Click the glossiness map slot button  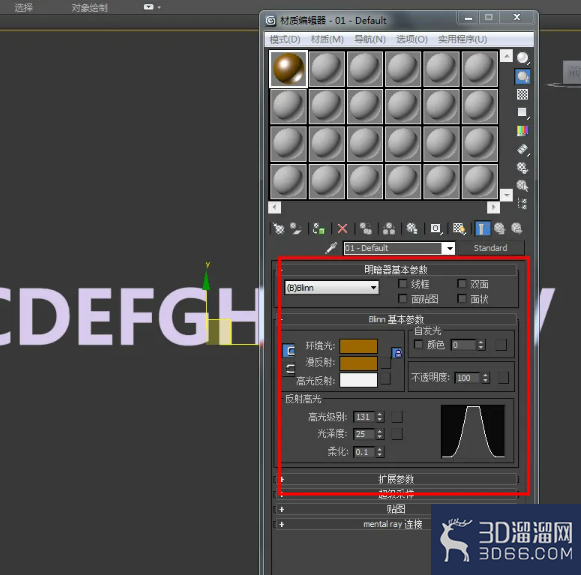(397, 434)
